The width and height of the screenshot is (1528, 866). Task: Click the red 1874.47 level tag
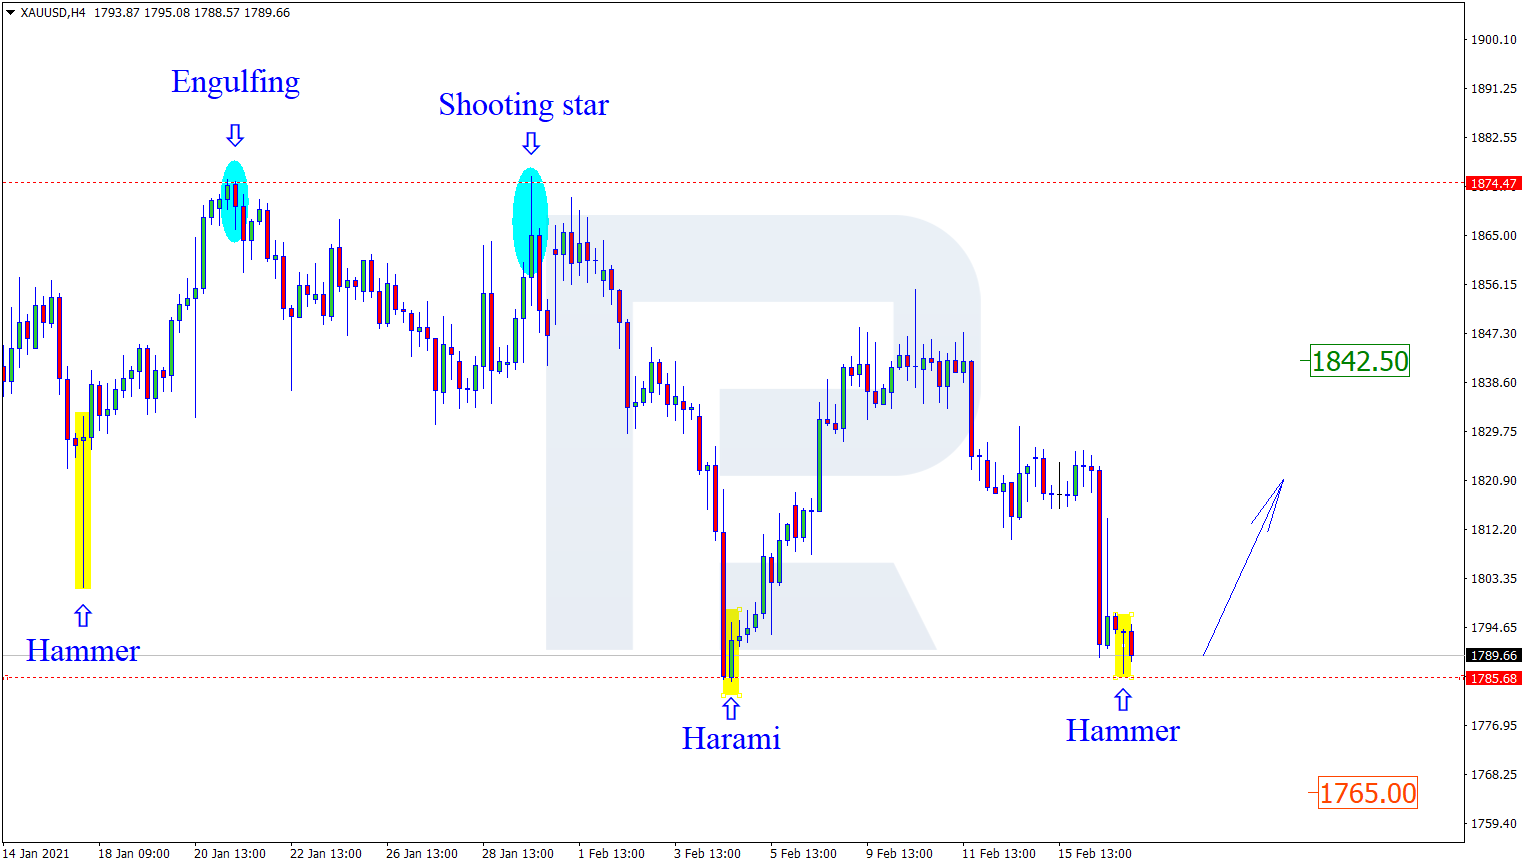pos(1494,184)
